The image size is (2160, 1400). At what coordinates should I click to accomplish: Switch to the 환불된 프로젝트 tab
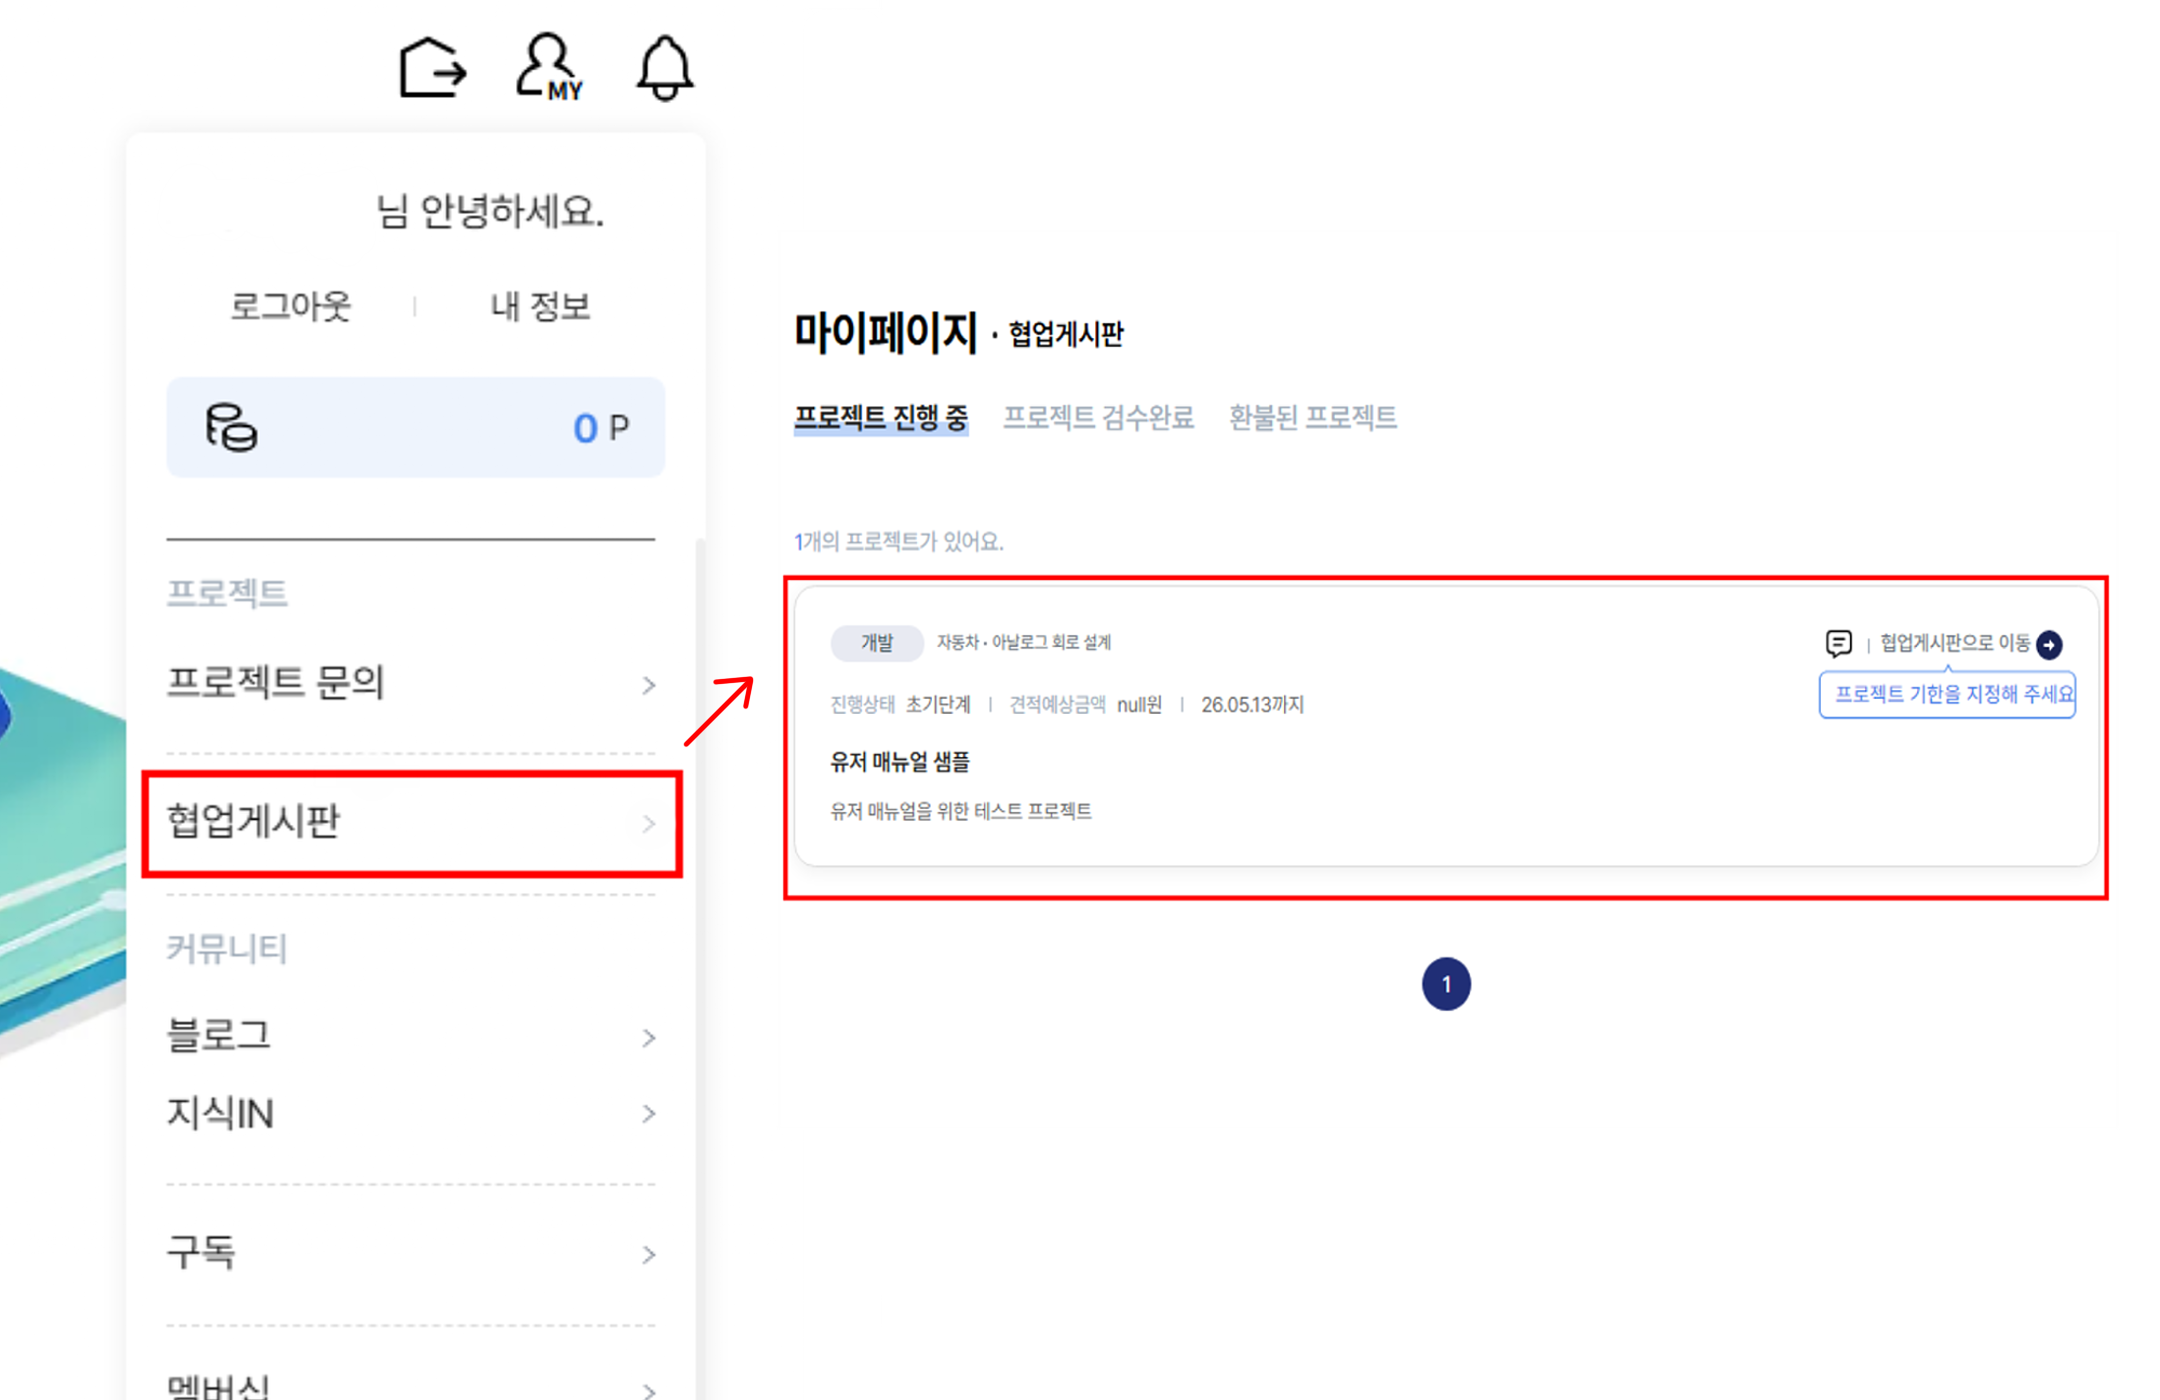(x=1312, y=418)
